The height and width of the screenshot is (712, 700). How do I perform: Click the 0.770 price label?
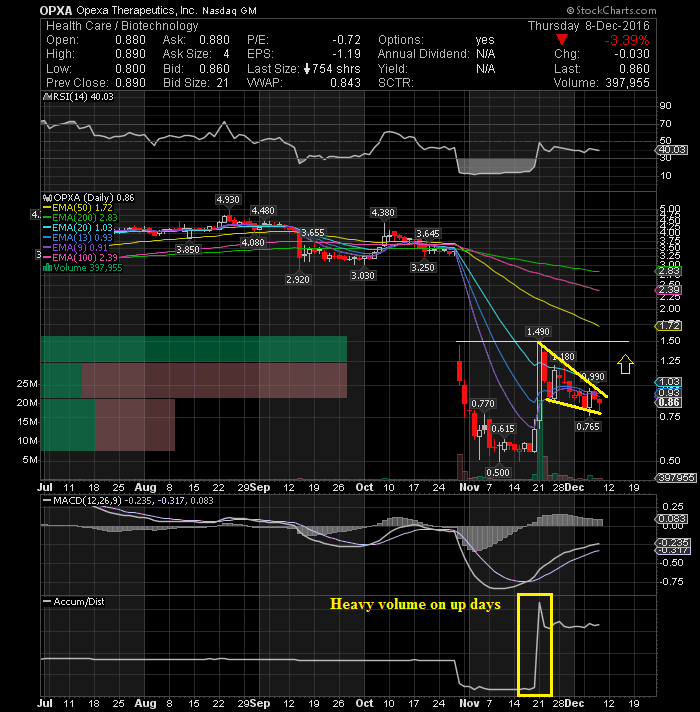point(483,404)
